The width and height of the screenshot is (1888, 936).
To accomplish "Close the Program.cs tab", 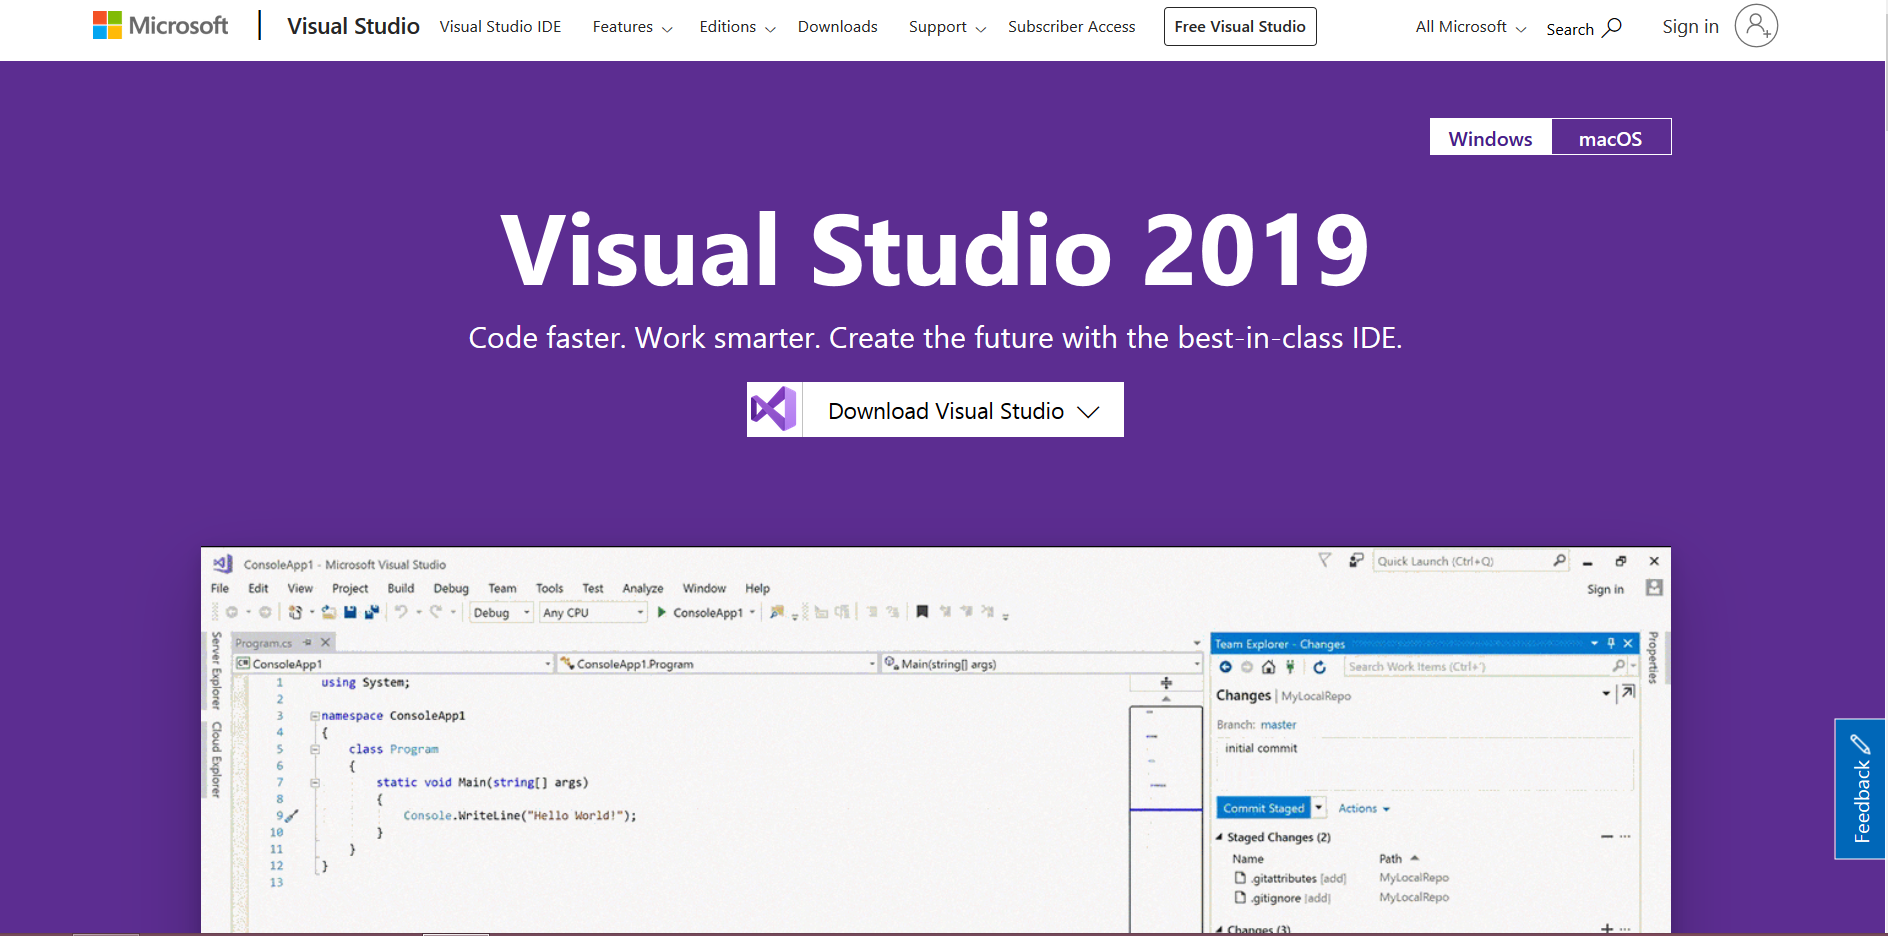I will point(325,642).
